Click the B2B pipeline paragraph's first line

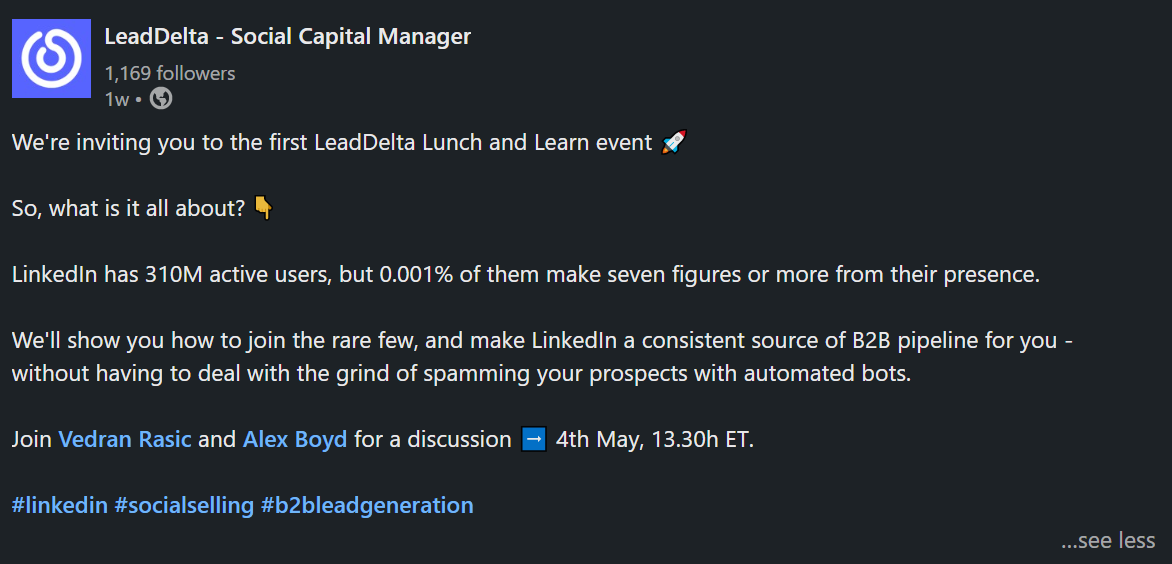click(x=543, y=341)
